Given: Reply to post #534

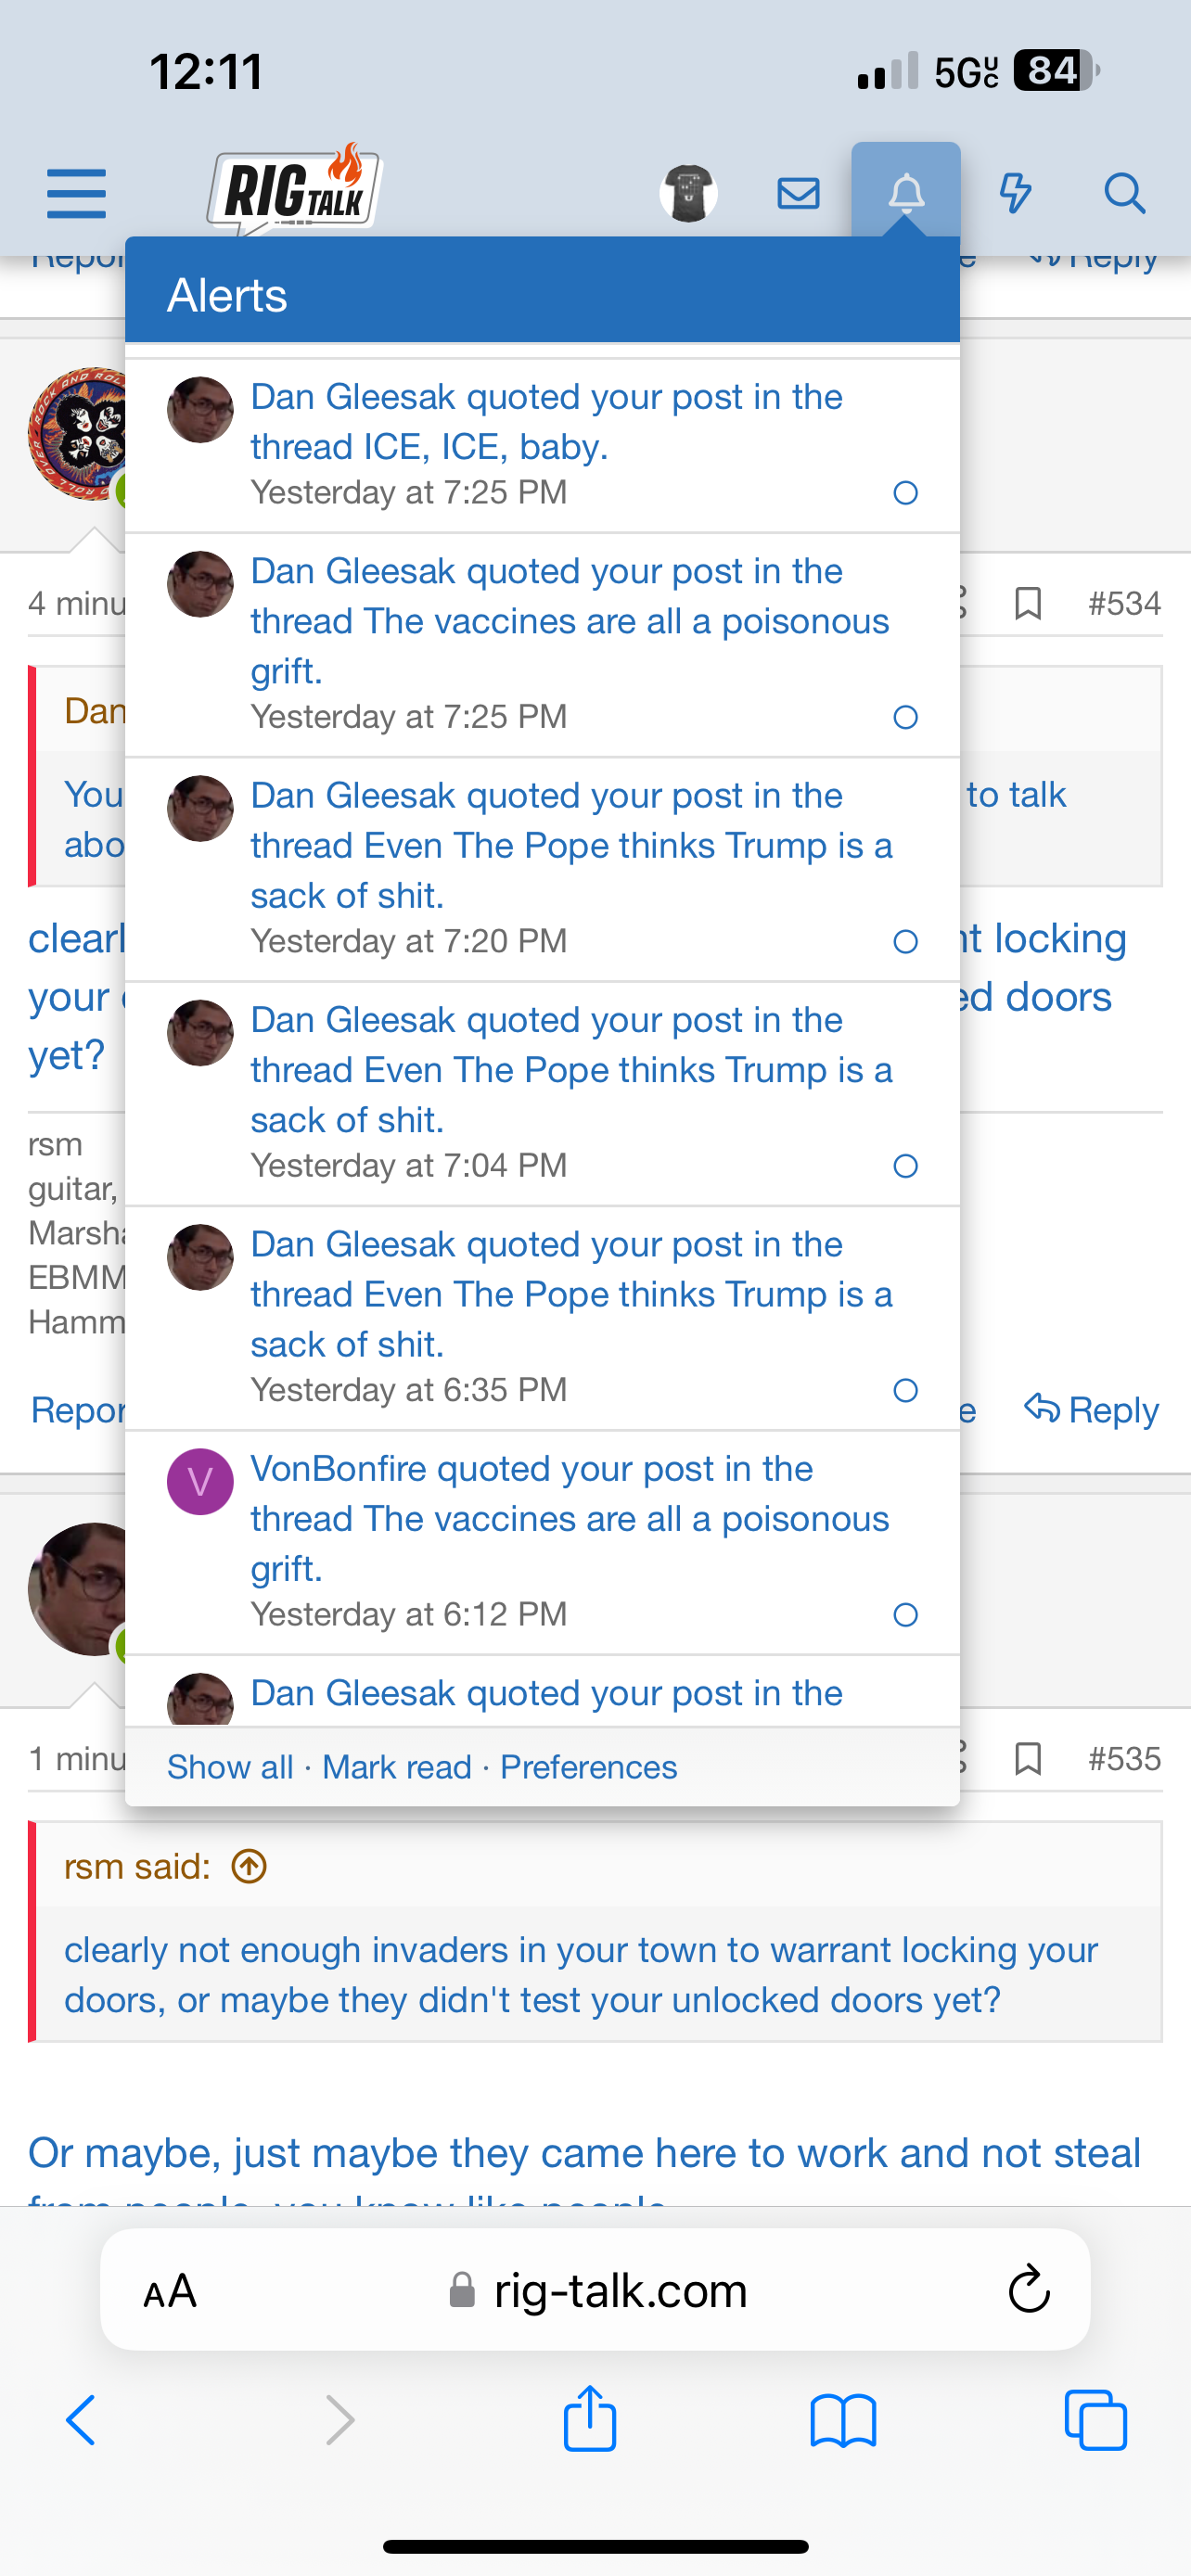Looking at the screenshot, I should 1092,1410.
